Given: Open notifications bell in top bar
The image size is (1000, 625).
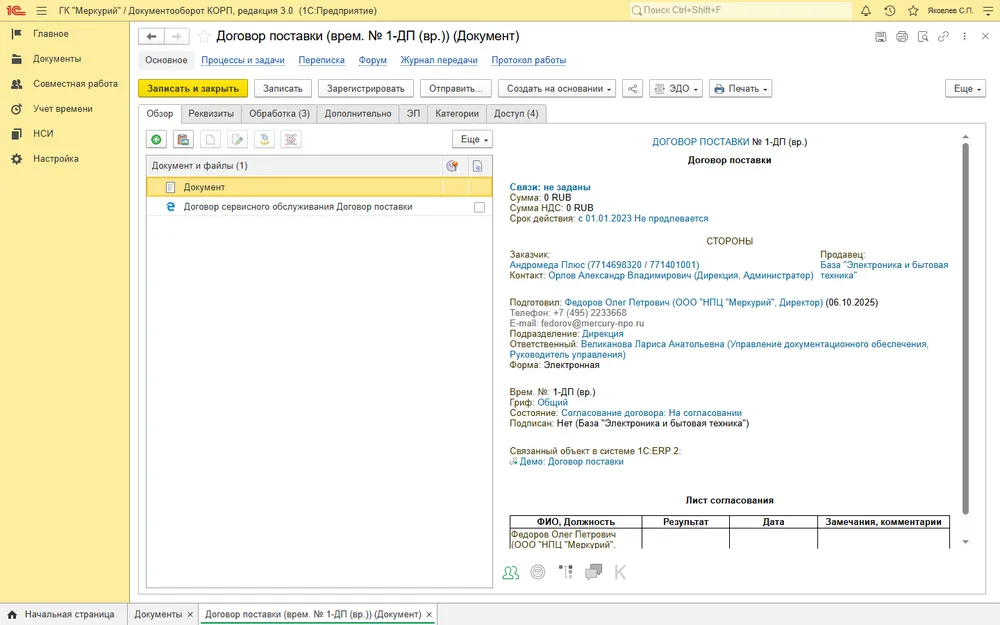Looking at the screenshot, I should tap(865, 10).
